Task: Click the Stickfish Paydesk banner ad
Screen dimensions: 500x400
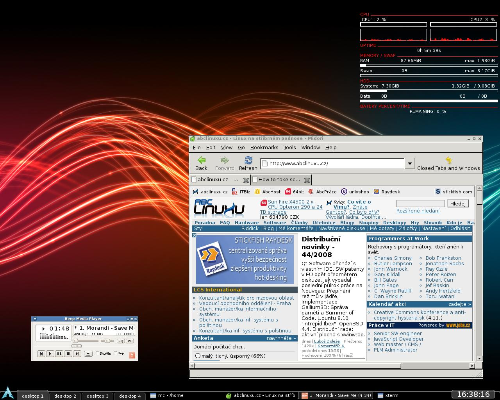Action: tap(245, 259)
